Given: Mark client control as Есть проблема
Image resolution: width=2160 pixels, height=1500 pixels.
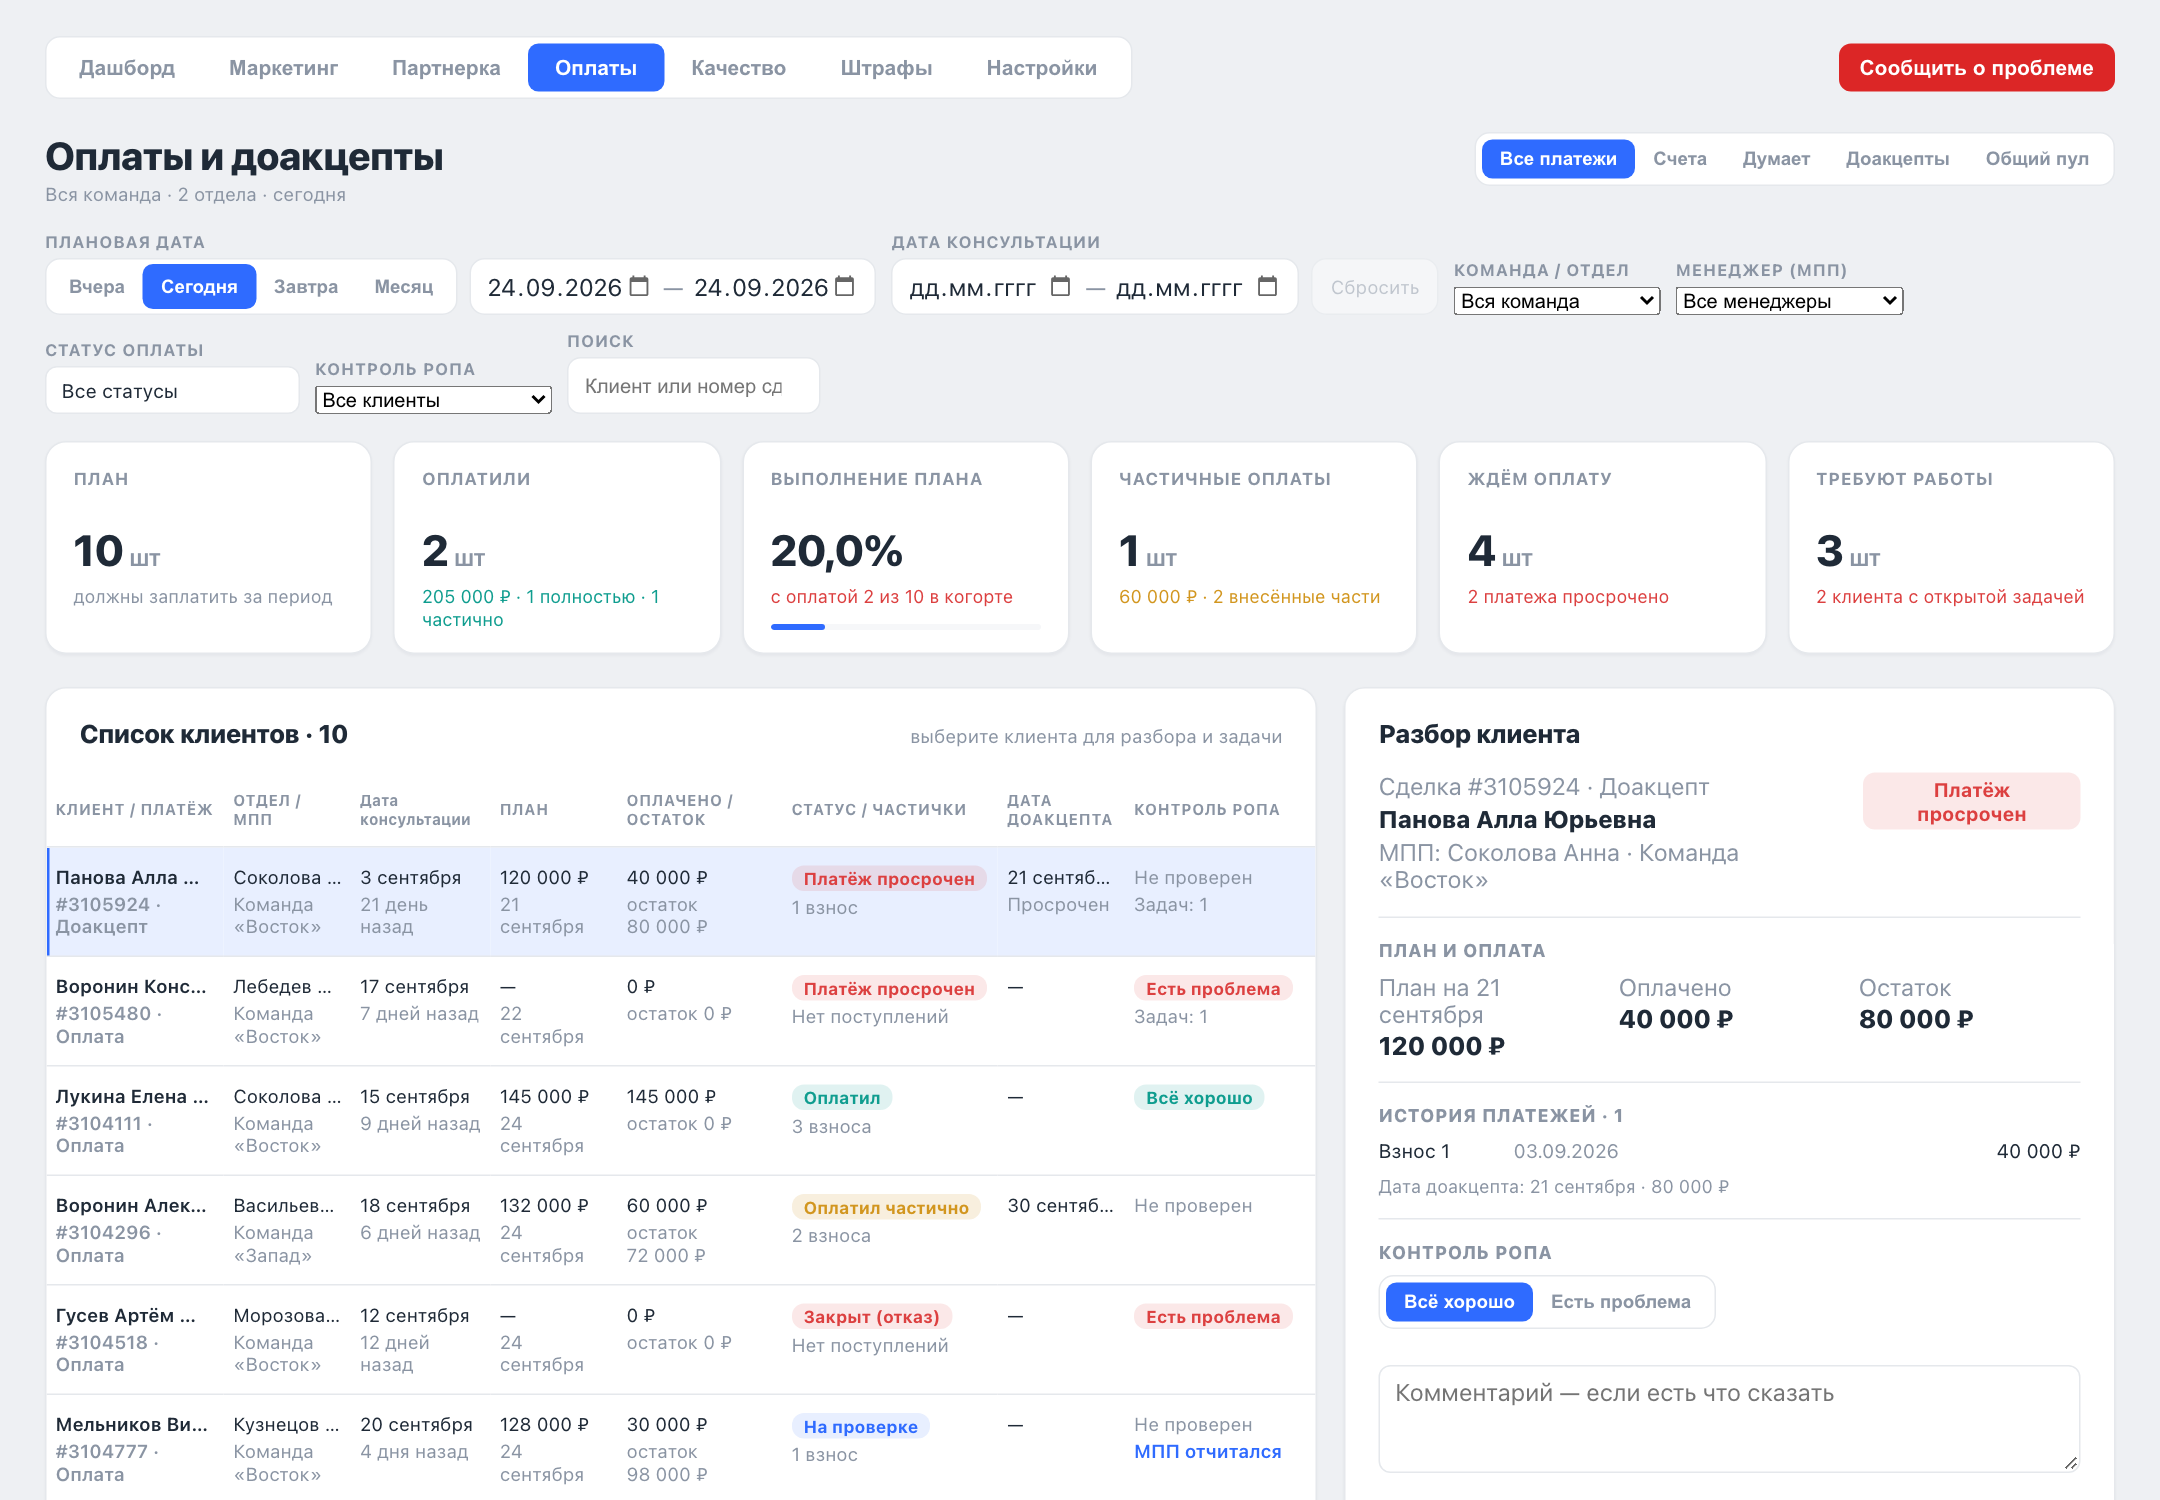Looking at the screenshot, I should [x=1620, y=1302].
